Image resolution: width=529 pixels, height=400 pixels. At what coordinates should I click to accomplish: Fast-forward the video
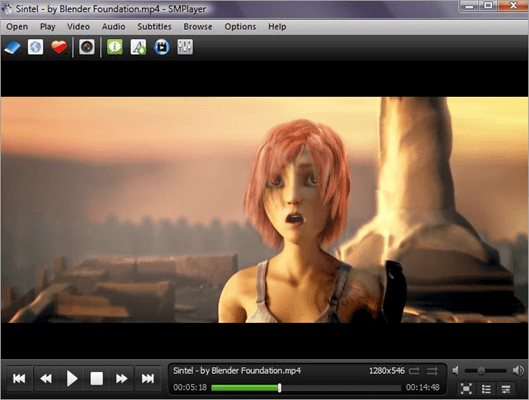[x=121, y=378]
